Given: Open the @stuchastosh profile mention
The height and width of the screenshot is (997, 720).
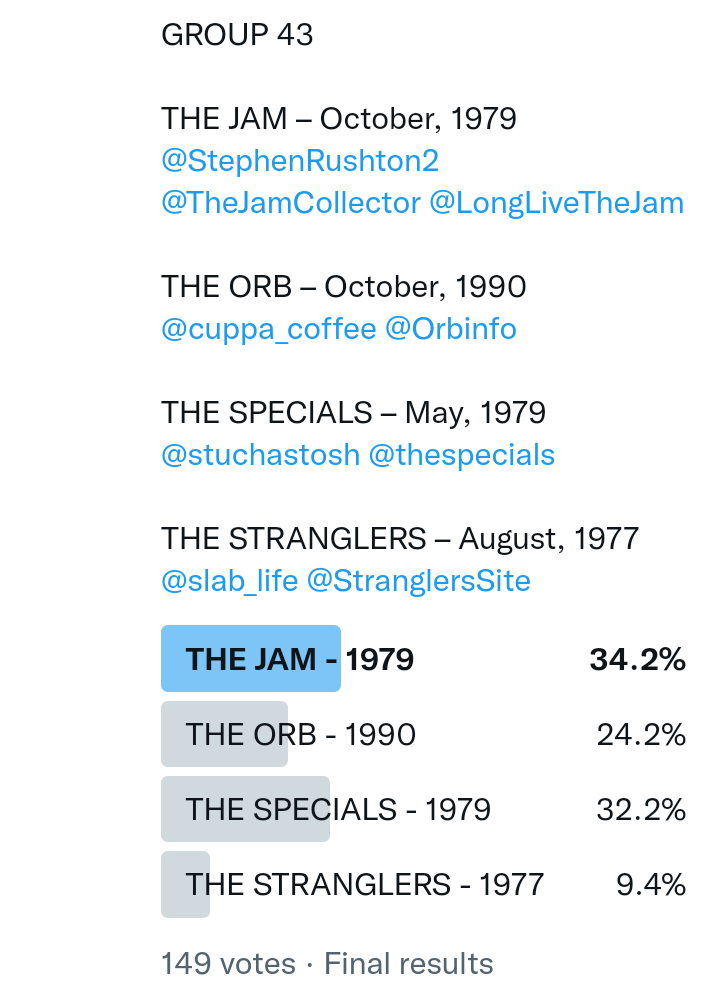Looking at the screenshot, I should [260, 455].
